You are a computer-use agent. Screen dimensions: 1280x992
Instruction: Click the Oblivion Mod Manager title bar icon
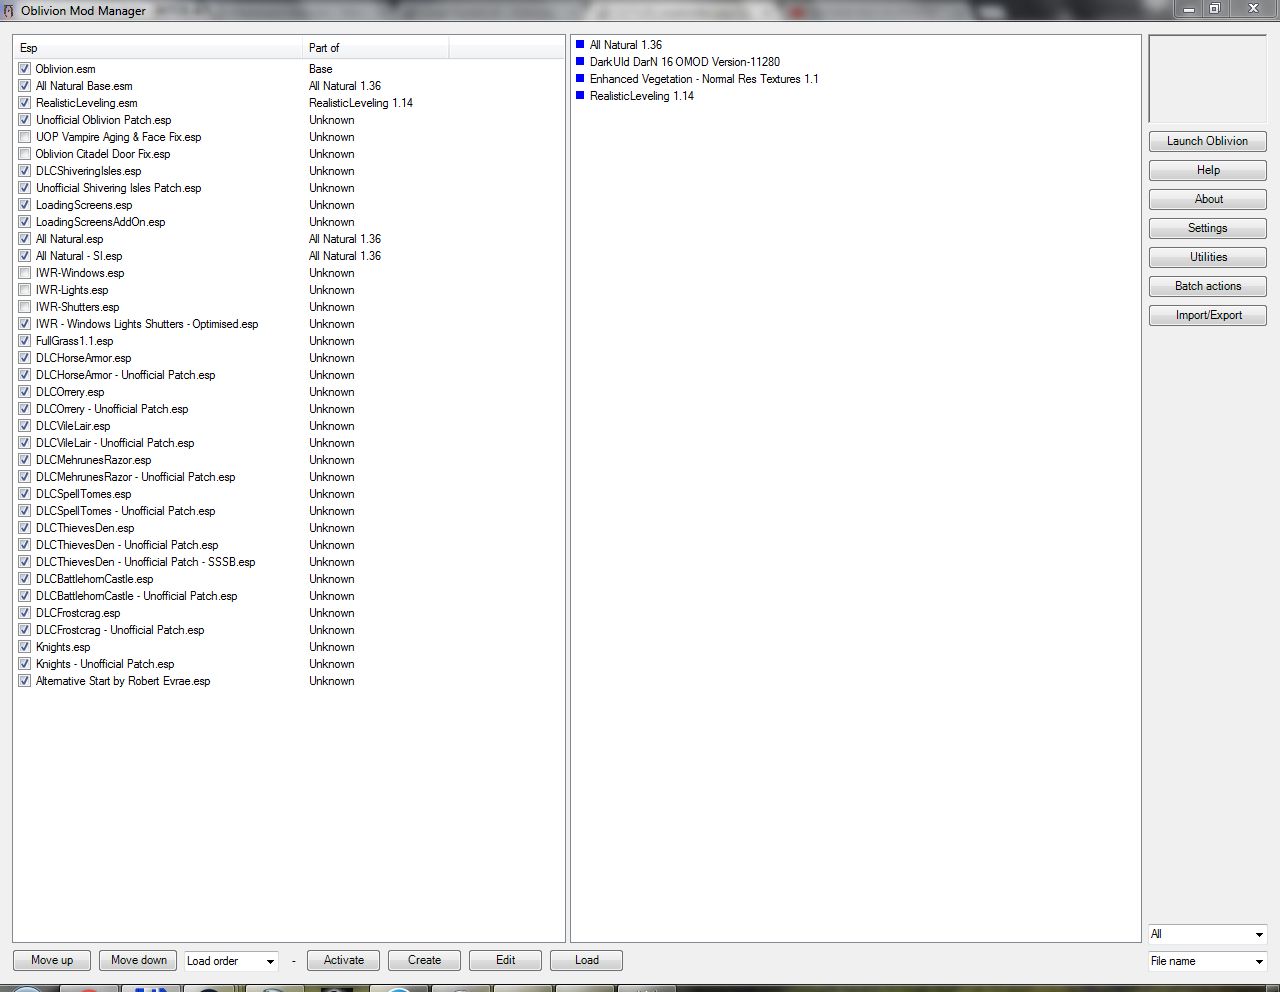(9, 11)
